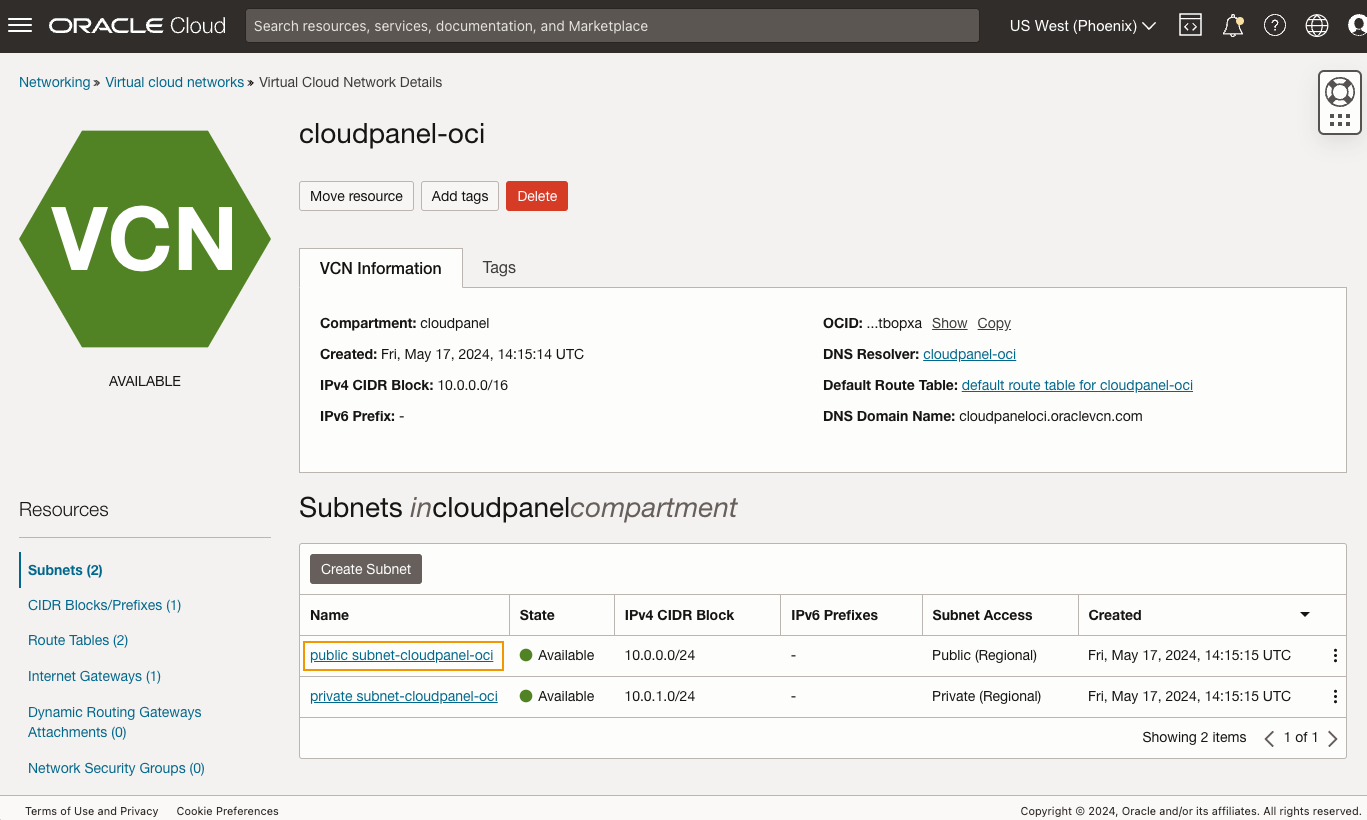
Task: Expand the US West (Phoenix) region dropdown
Action: (x=1082, y=26)
